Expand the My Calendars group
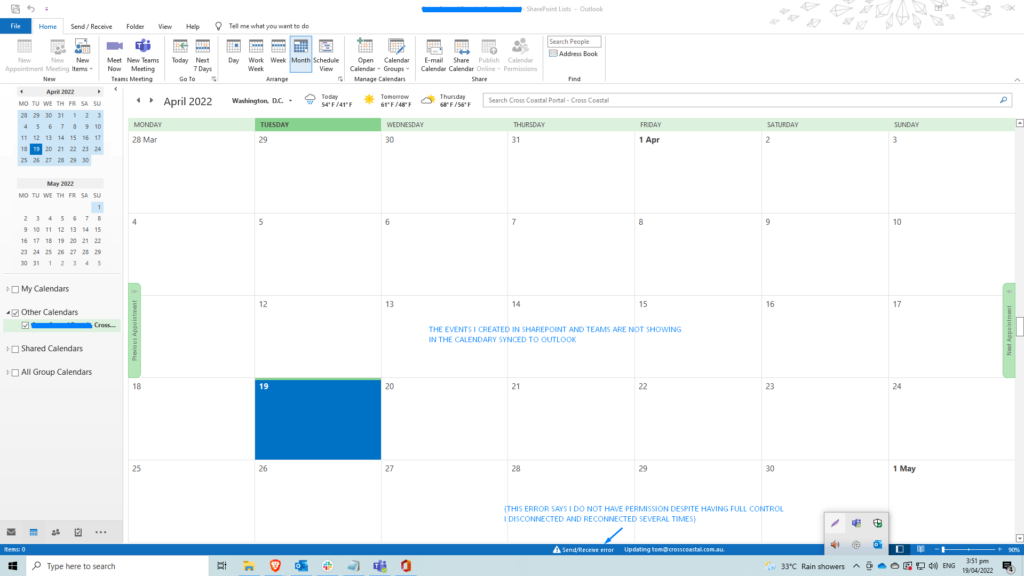This screenshot has height=576, width=1024. (8, 289)
